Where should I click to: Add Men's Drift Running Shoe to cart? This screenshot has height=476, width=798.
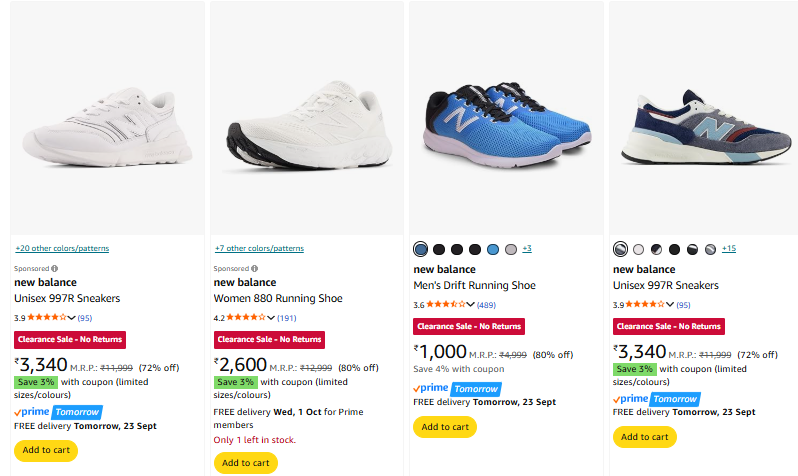[444, 427]
